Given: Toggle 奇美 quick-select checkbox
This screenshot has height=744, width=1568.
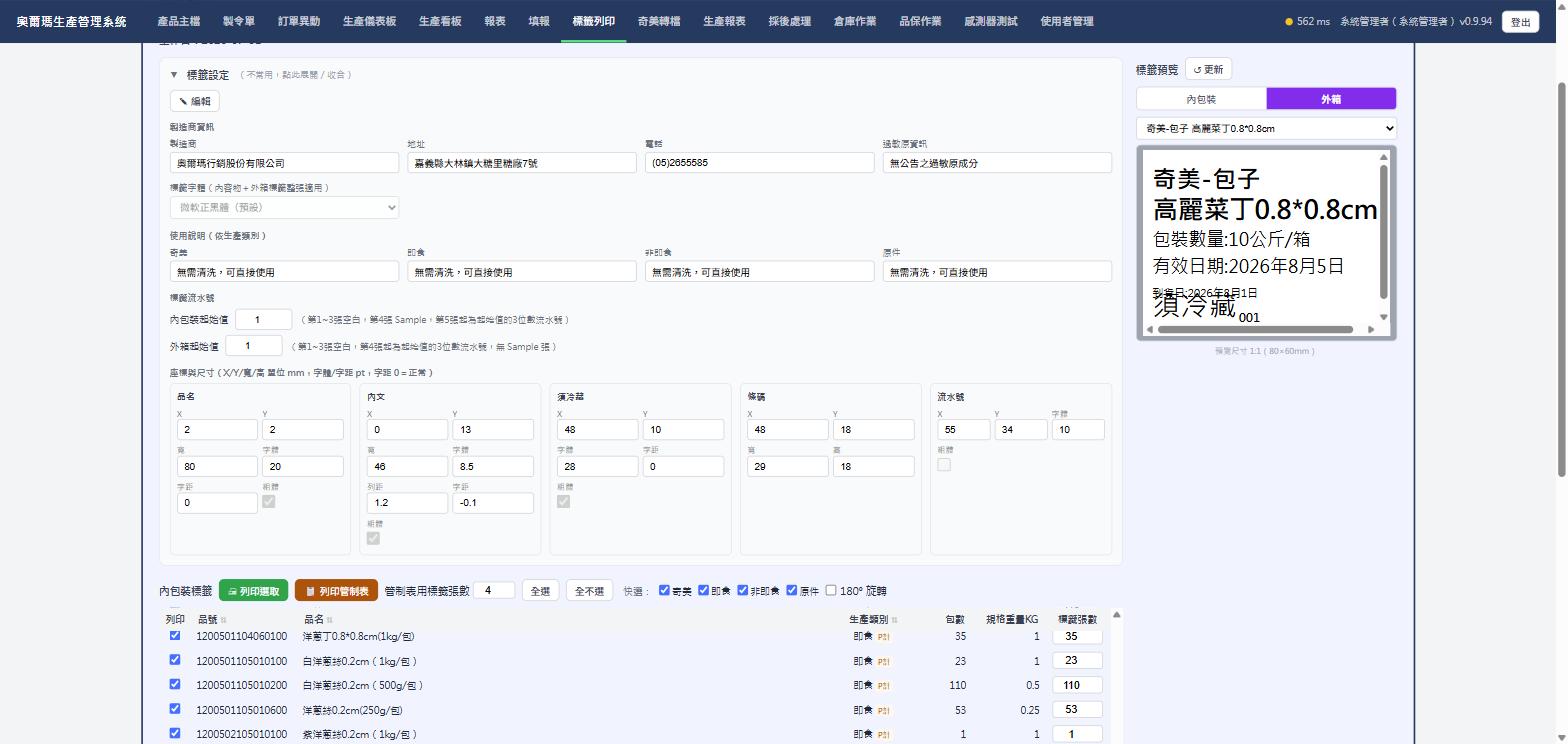Looking at the screenshot, I should (x=664, y=590).
